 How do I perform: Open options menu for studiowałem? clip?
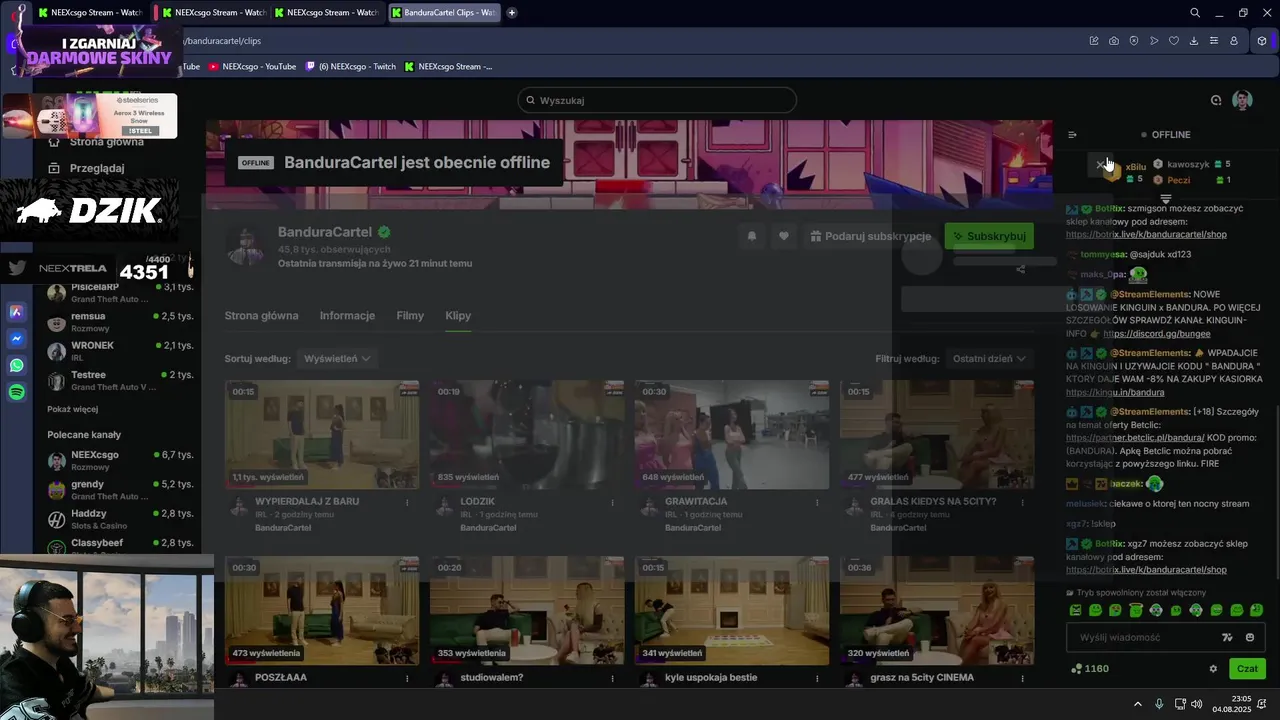click(x=612, y=678)
